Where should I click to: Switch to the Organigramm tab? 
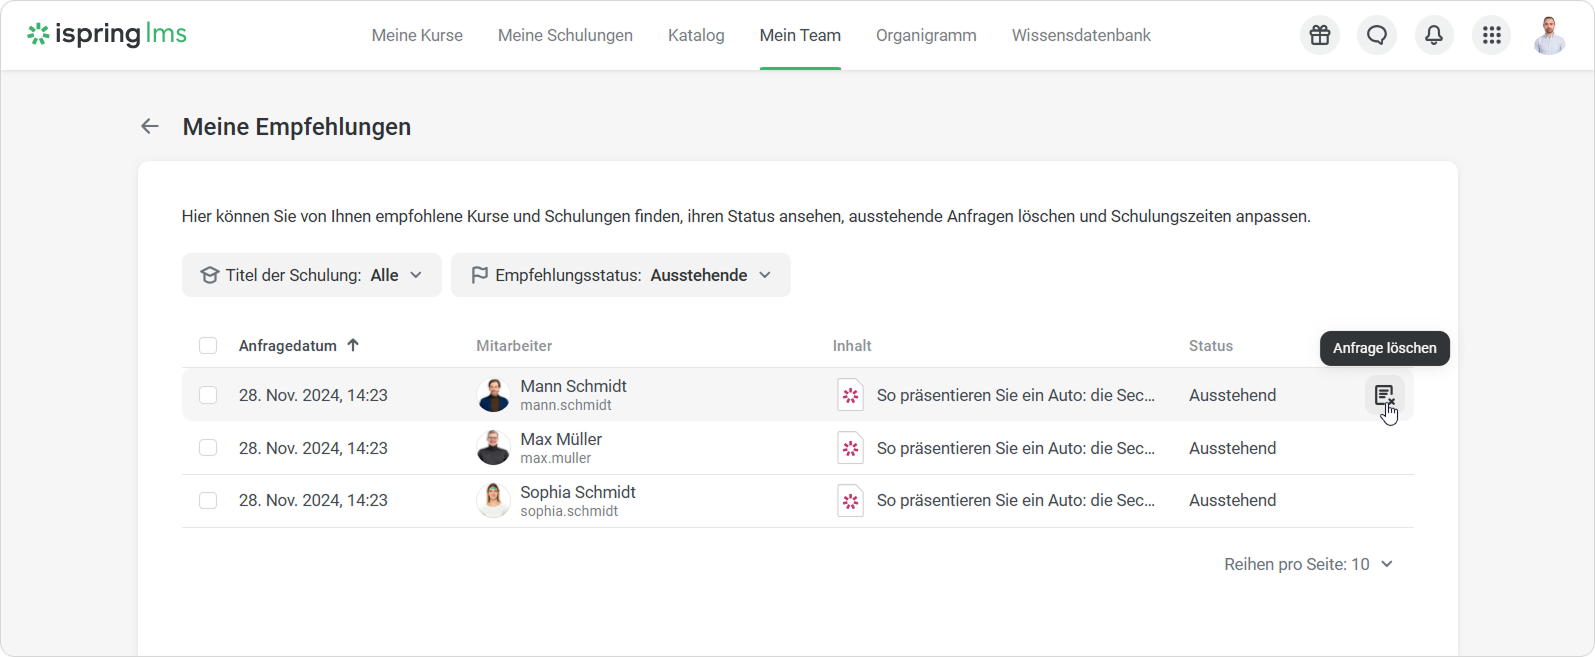pyautogui.click(x=926, y=35)
